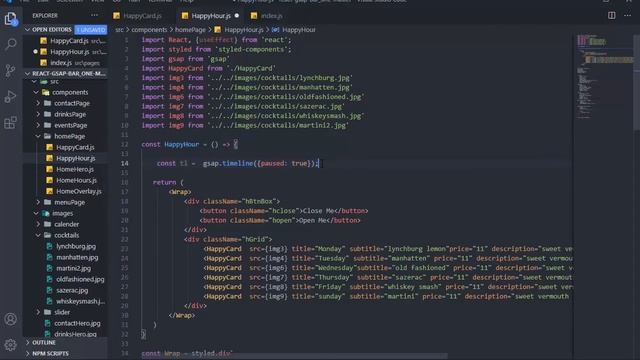640x360 pixels.
Task: Open Explorer panel ellipsis menu
Action: click(x=94, y=16)
